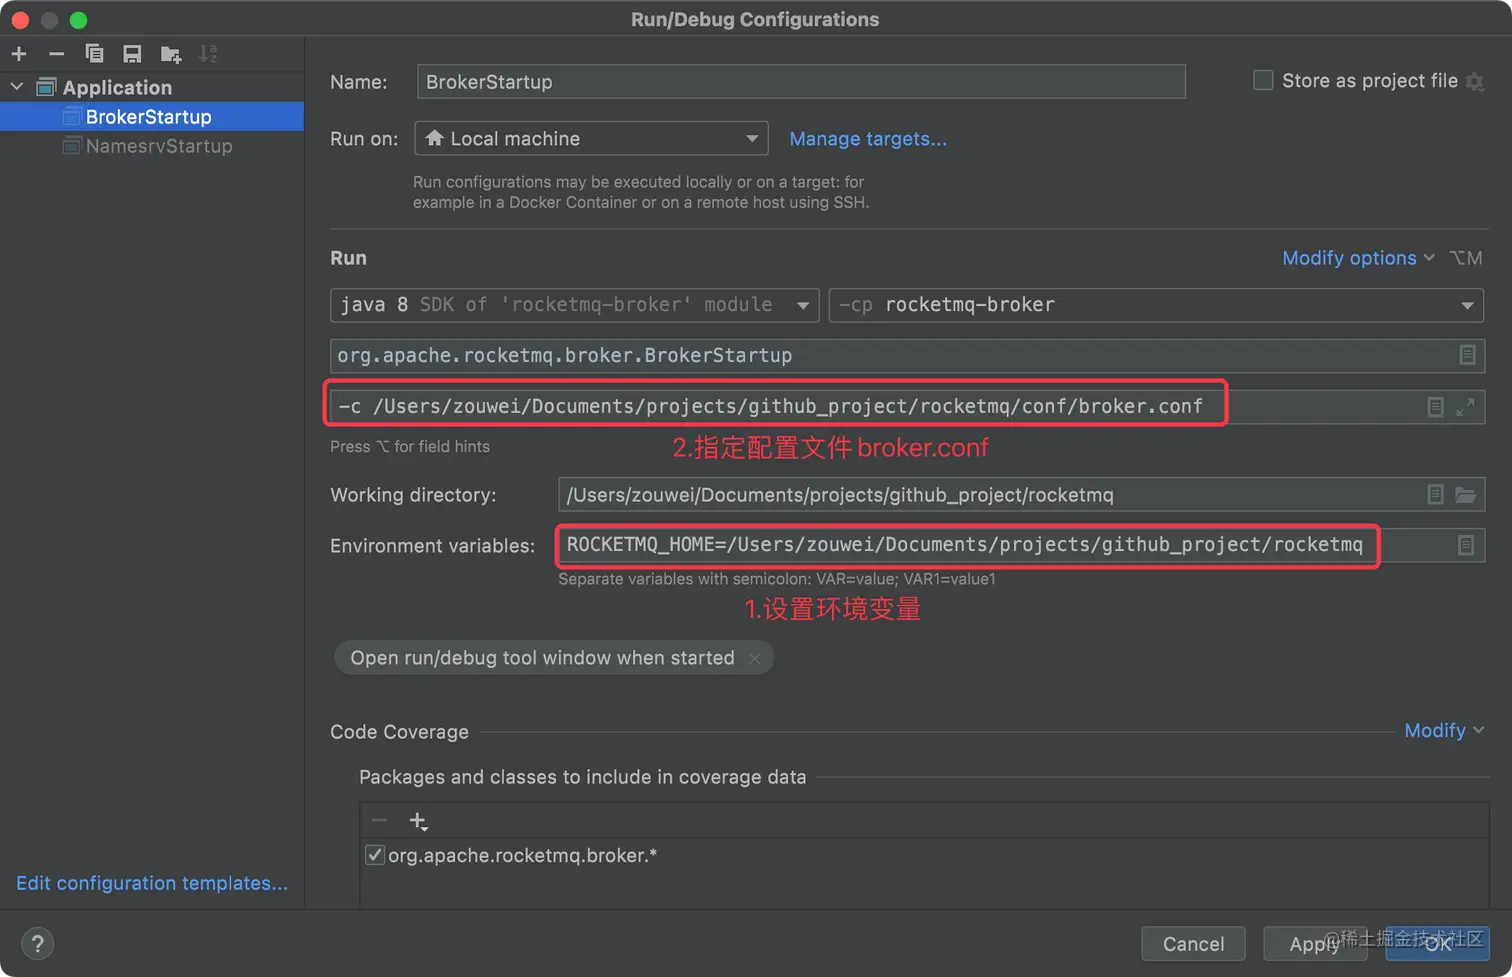Copy the selected configuration
1512x977 pixels.
tap(94, 54)
